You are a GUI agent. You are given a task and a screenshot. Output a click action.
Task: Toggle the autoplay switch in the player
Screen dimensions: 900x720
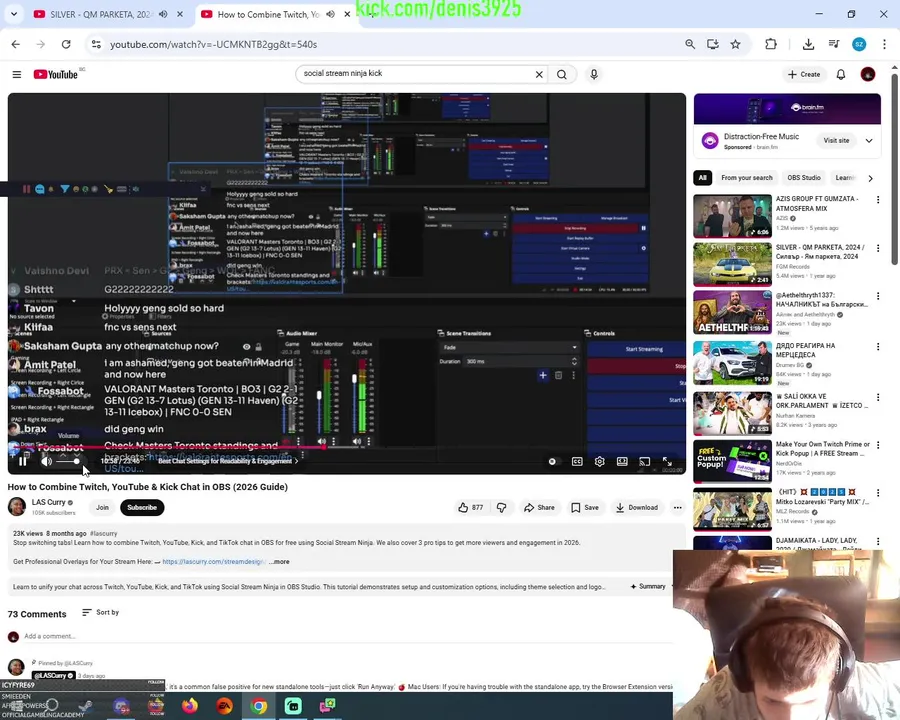click(x=552, y=462)
